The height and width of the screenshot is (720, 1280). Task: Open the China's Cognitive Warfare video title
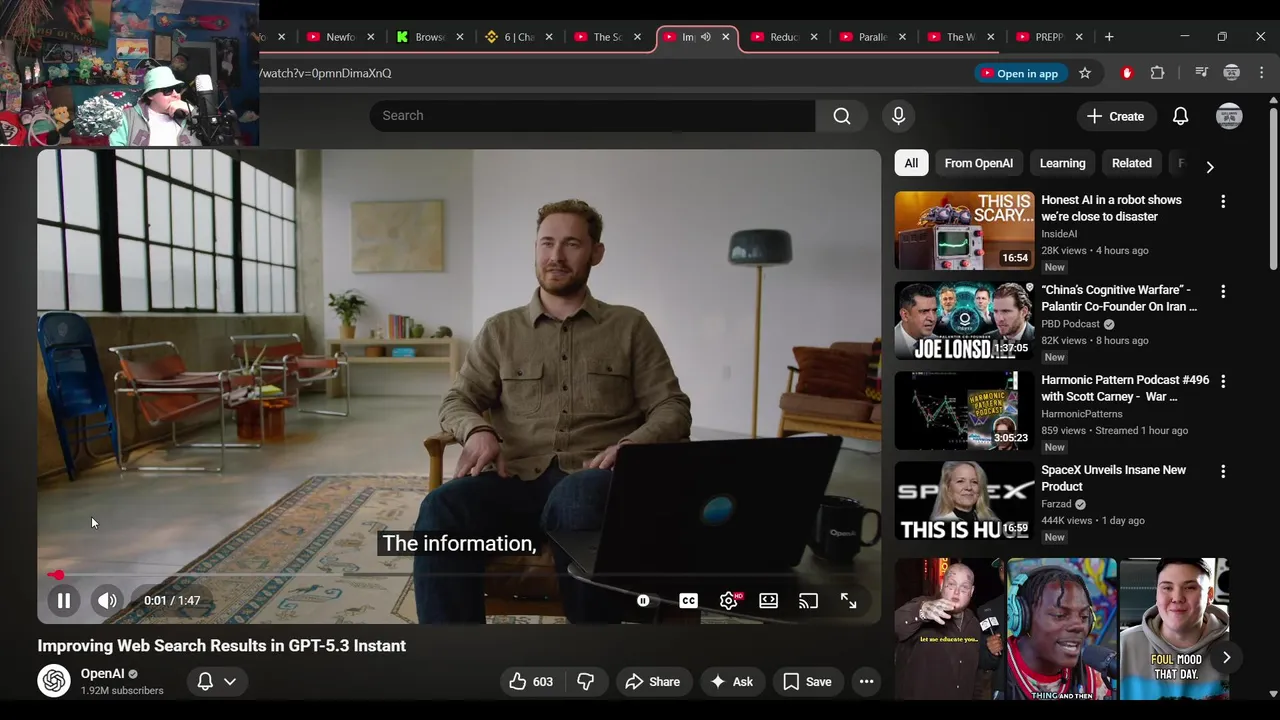click(x=1119, y=298)
